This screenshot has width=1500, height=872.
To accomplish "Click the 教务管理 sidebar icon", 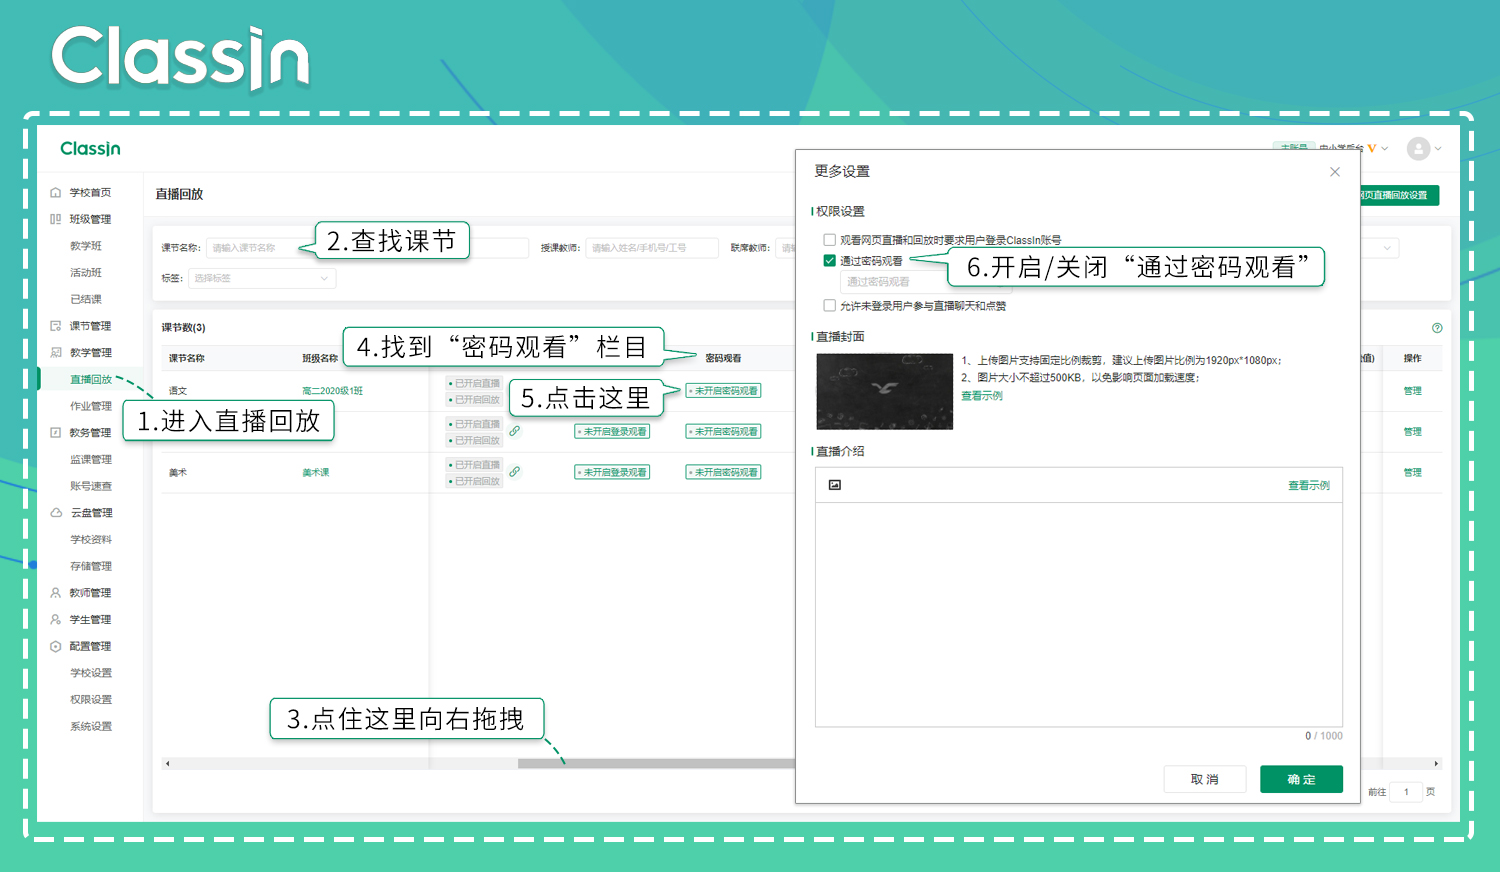I will (x=56, y=433).
